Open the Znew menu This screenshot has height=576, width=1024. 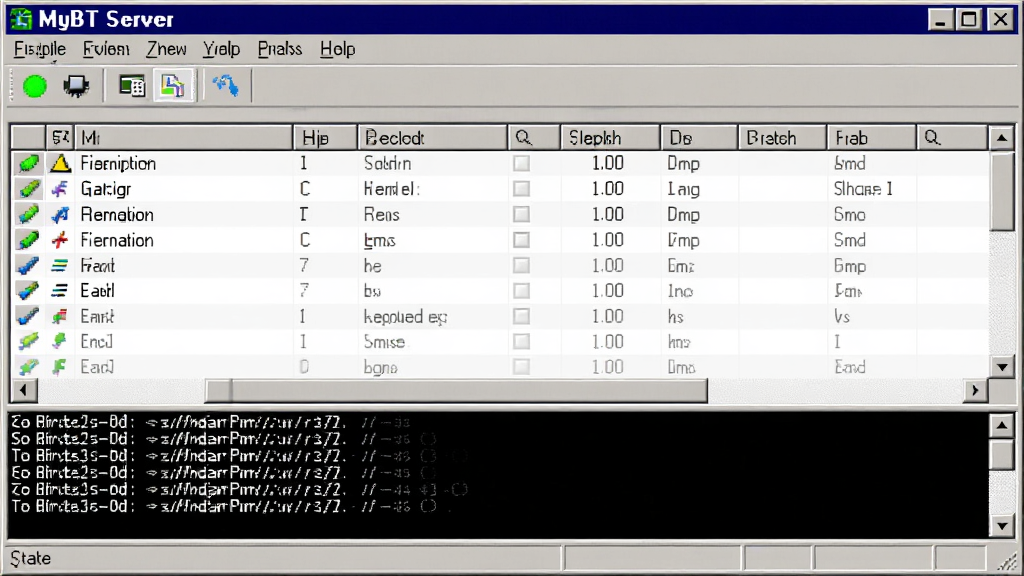(166, 50)
